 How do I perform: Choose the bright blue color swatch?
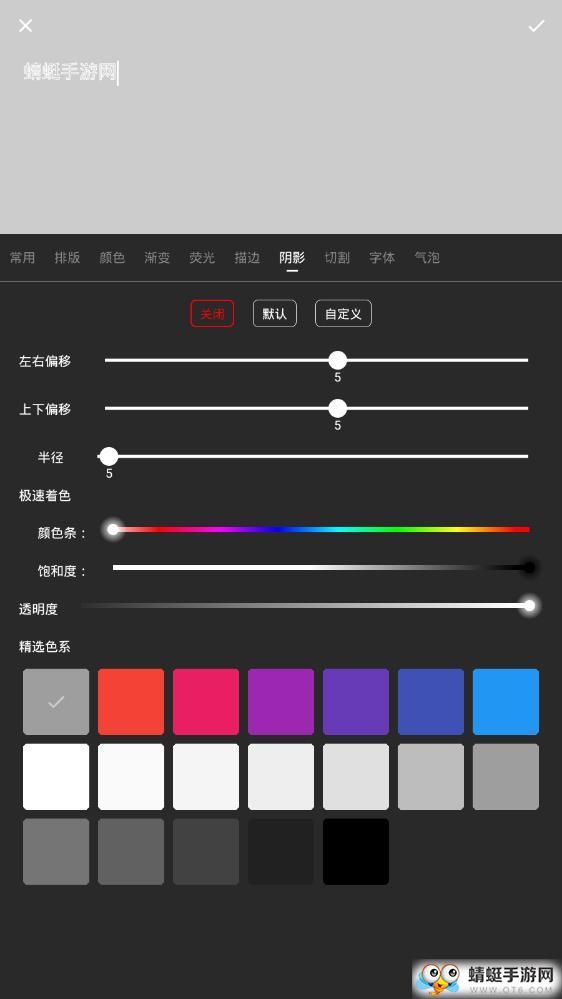(506, 701)
